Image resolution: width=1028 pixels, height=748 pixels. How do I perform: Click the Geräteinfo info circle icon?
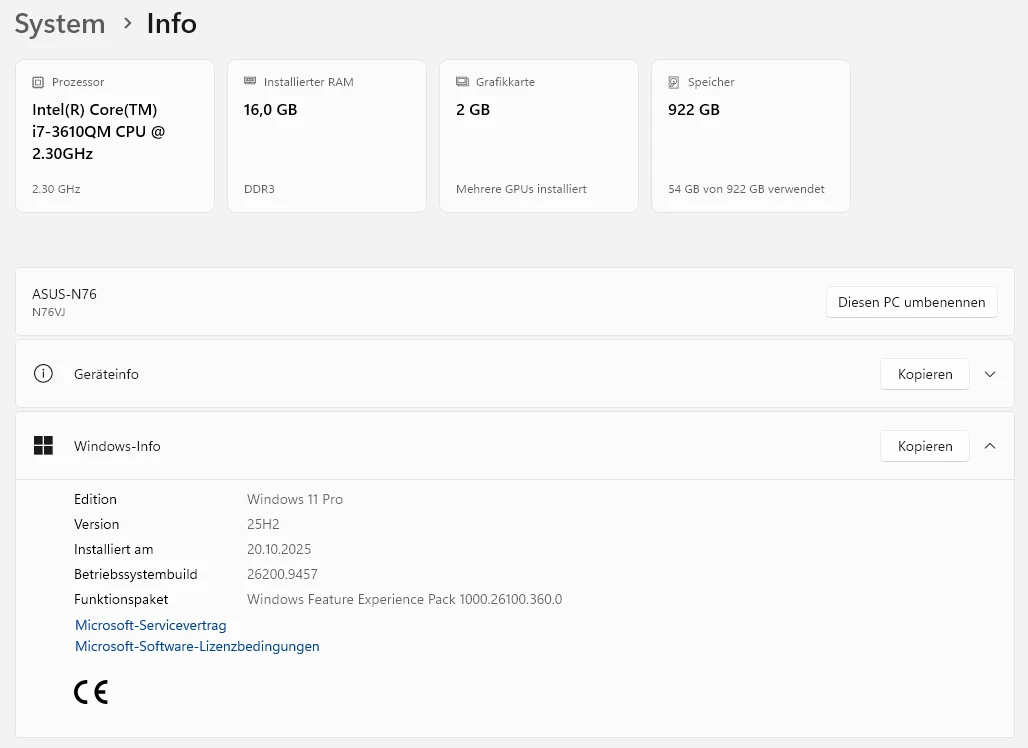click(43, 374)
